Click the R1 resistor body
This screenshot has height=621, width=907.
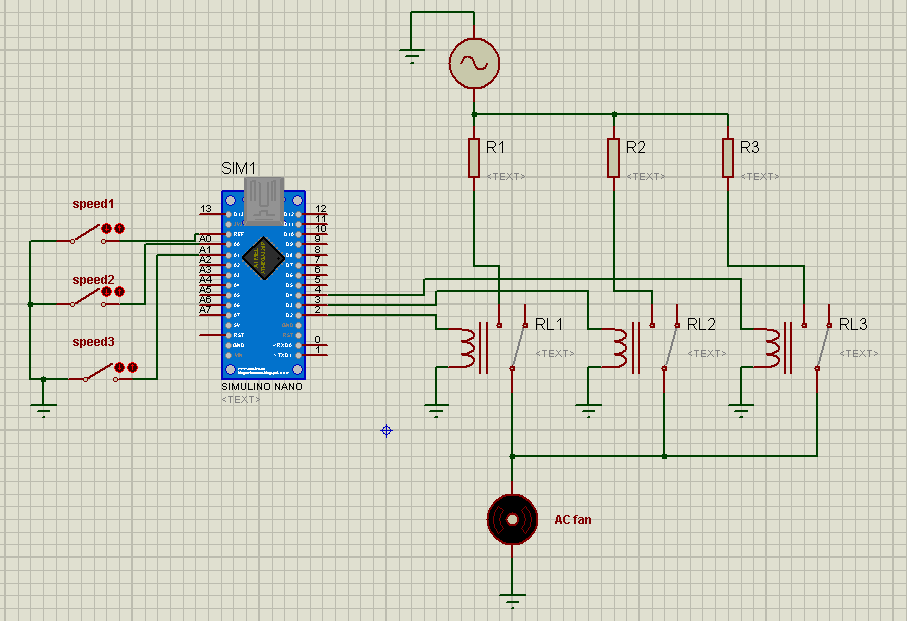tap(474, 158)
